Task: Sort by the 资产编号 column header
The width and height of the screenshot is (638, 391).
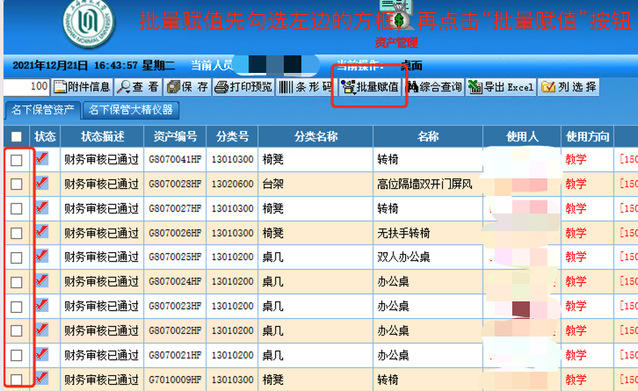Action: pyautogui.click(x=175, y=136)
